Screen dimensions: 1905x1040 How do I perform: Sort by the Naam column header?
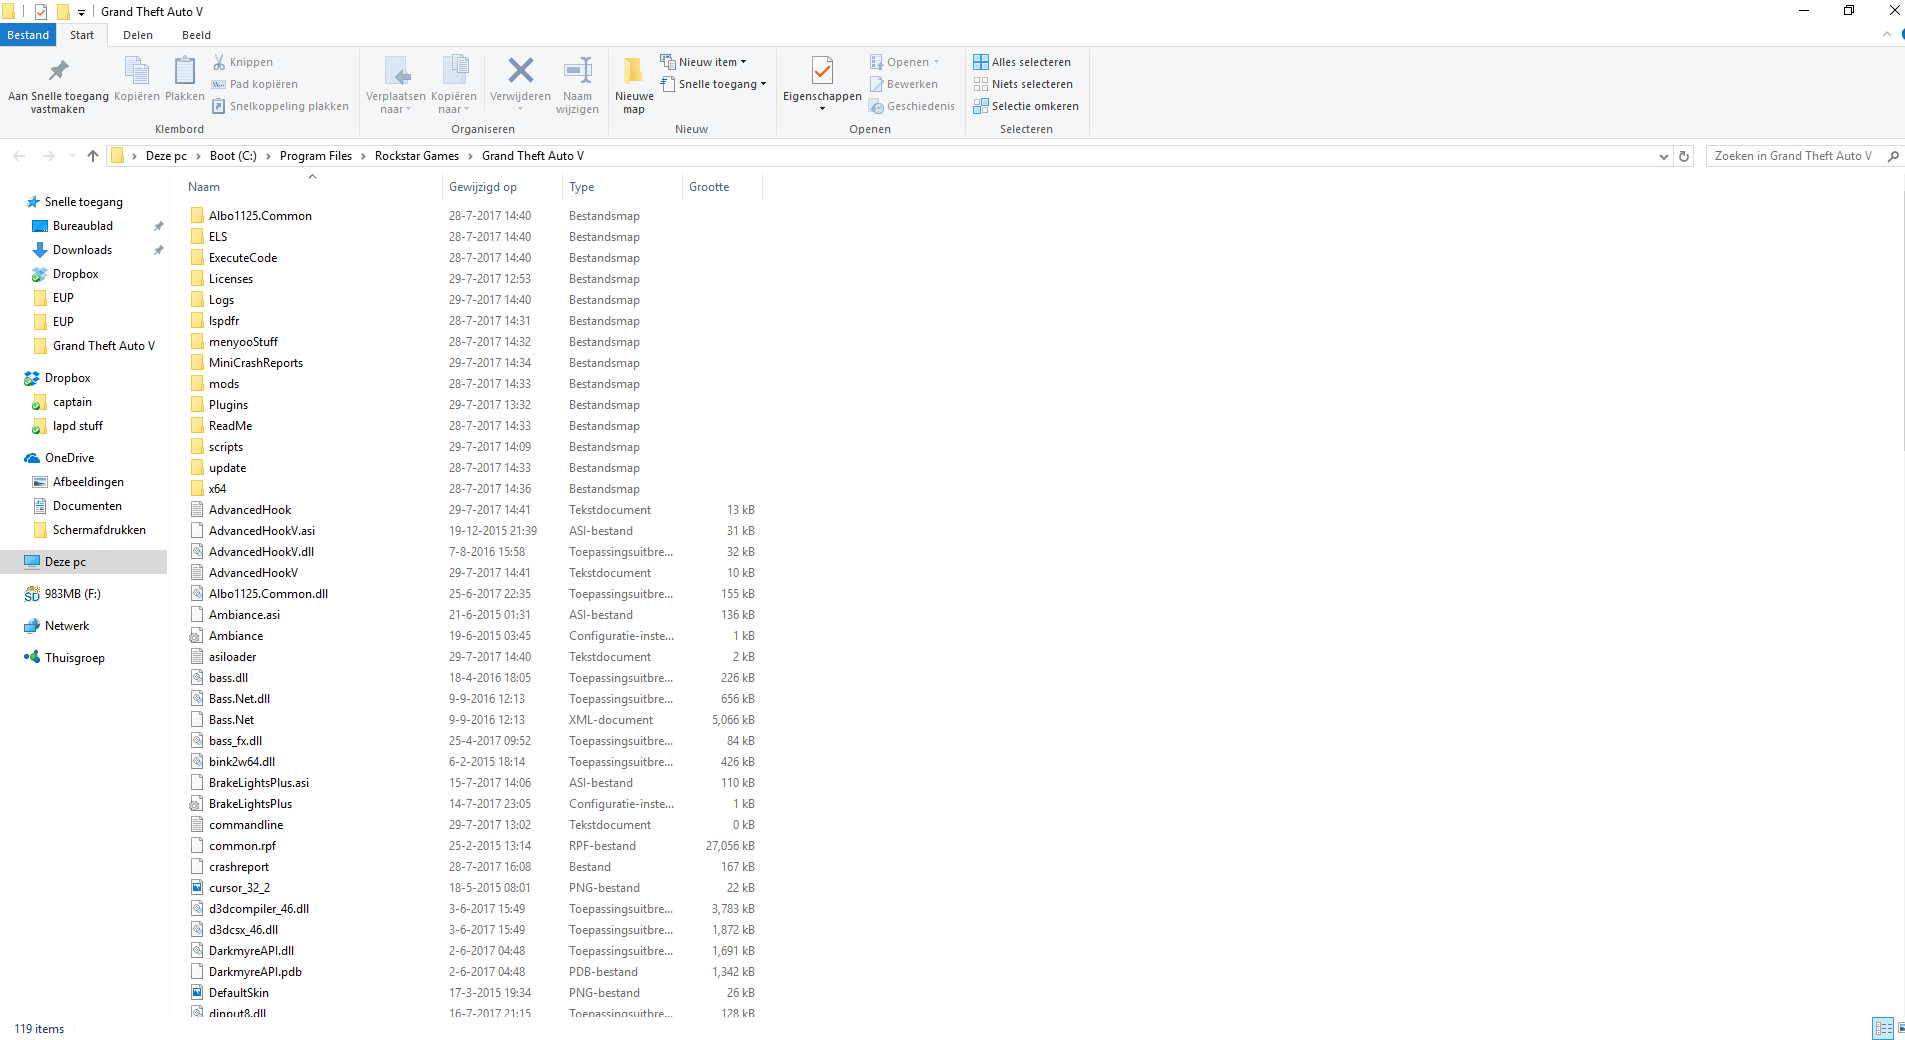tap(311, 187)
